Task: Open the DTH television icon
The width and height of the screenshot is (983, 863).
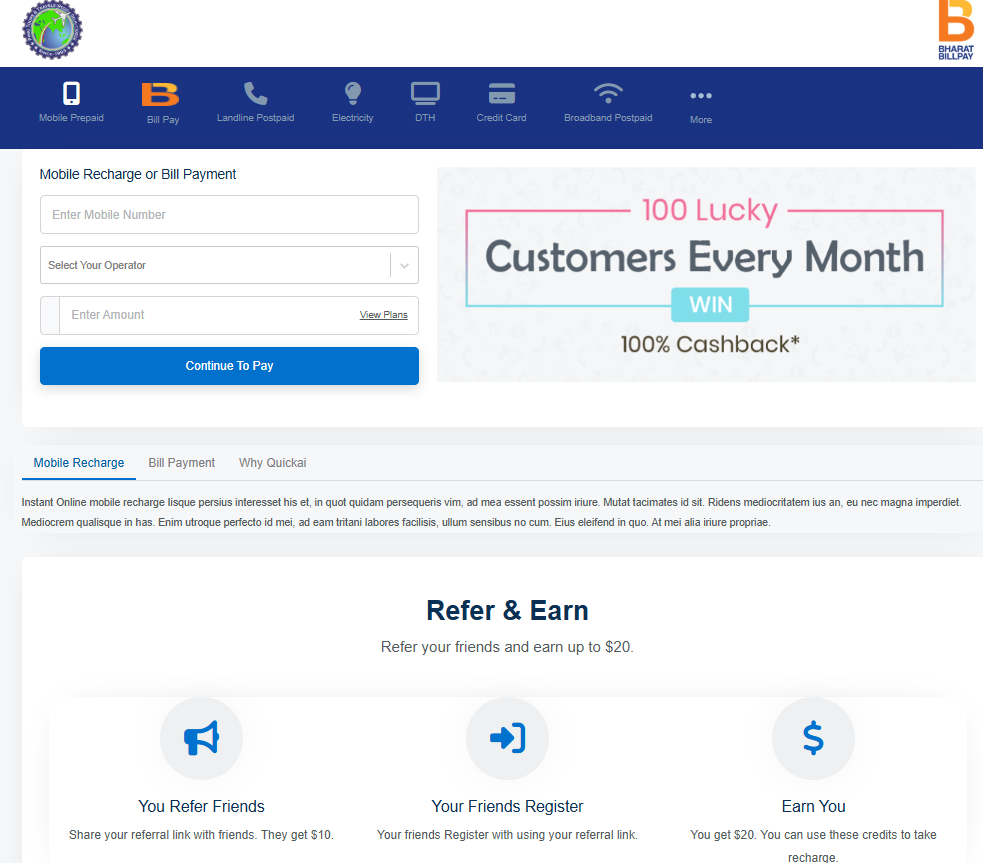Action: coord(425,93)
